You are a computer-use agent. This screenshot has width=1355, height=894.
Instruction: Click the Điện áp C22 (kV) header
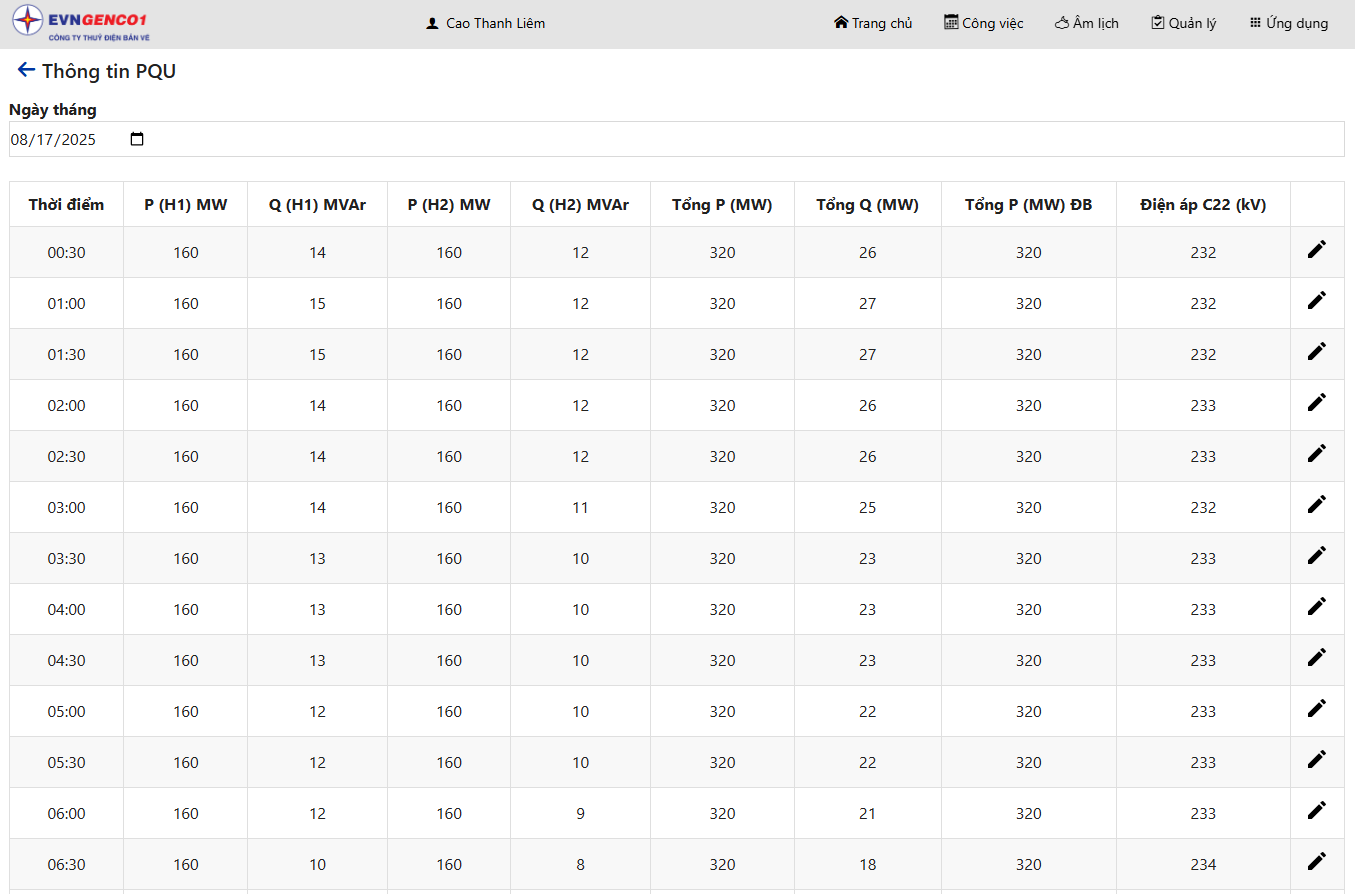pos(1203,205)
